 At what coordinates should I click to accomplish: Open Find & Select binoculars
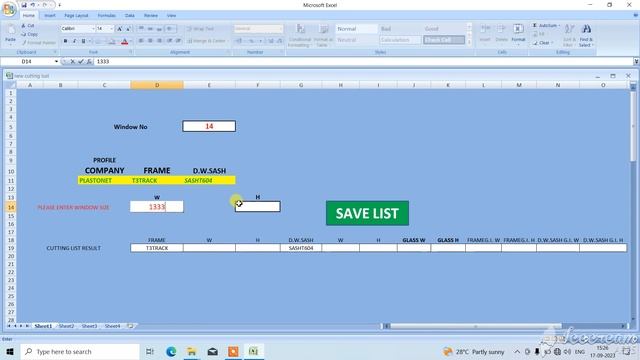pyautogui.click(x=586, y=35)
